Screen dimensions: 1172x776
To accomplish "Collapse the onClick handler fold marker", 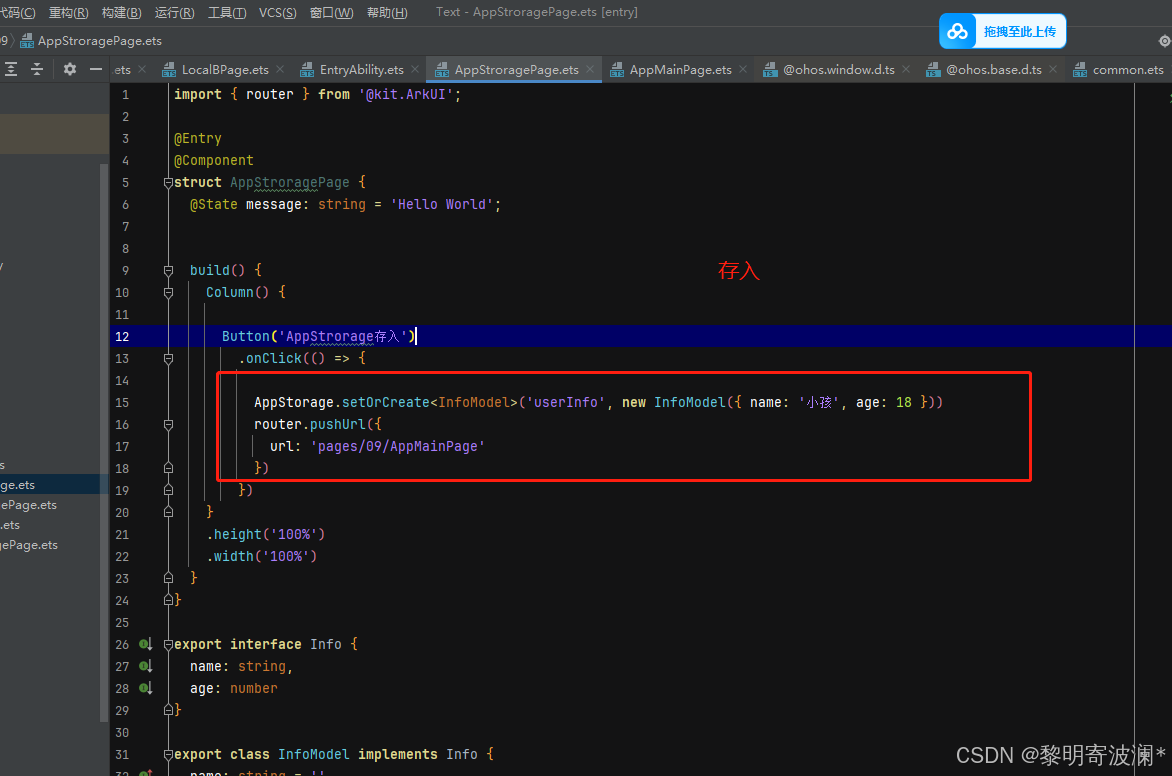I will point(168,359).
